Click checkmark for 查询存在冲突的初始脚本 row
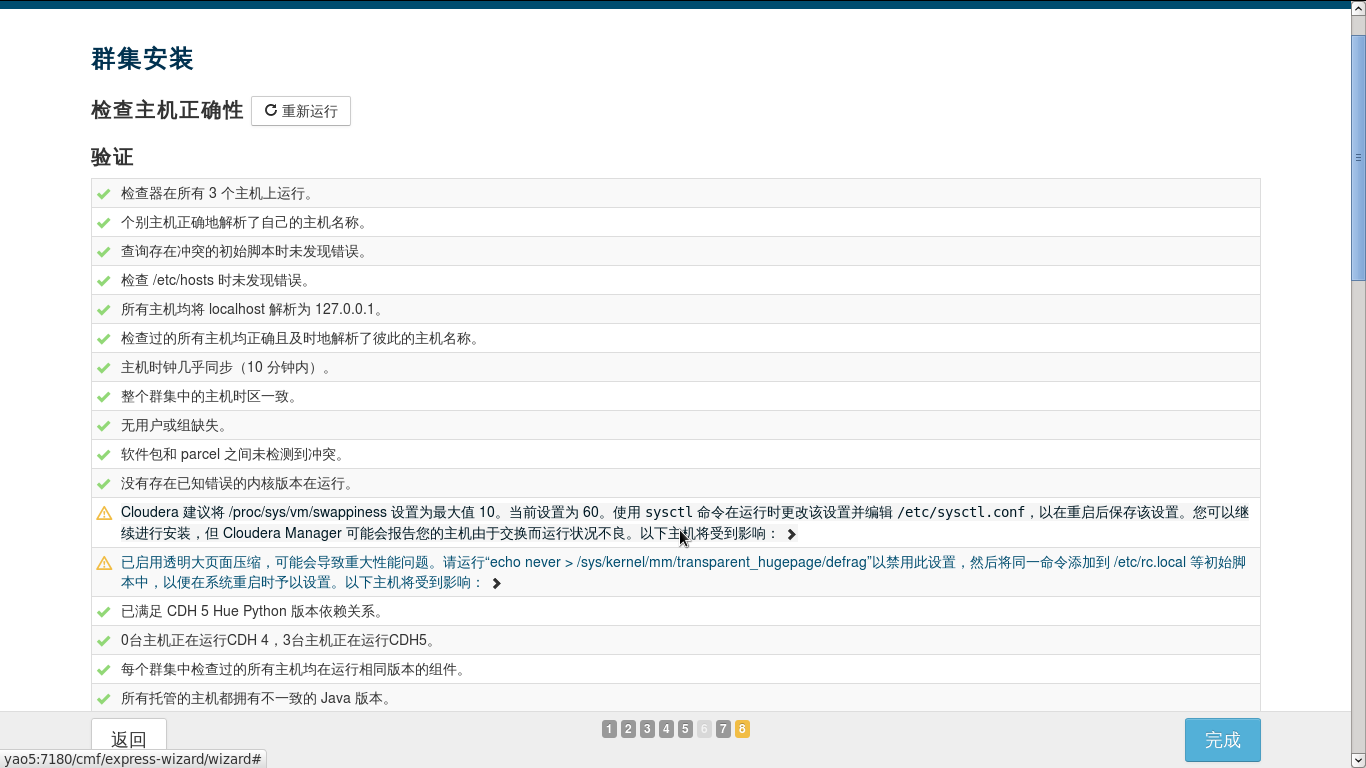Screen dimensions: 1366x768 [x=104, y=252]
